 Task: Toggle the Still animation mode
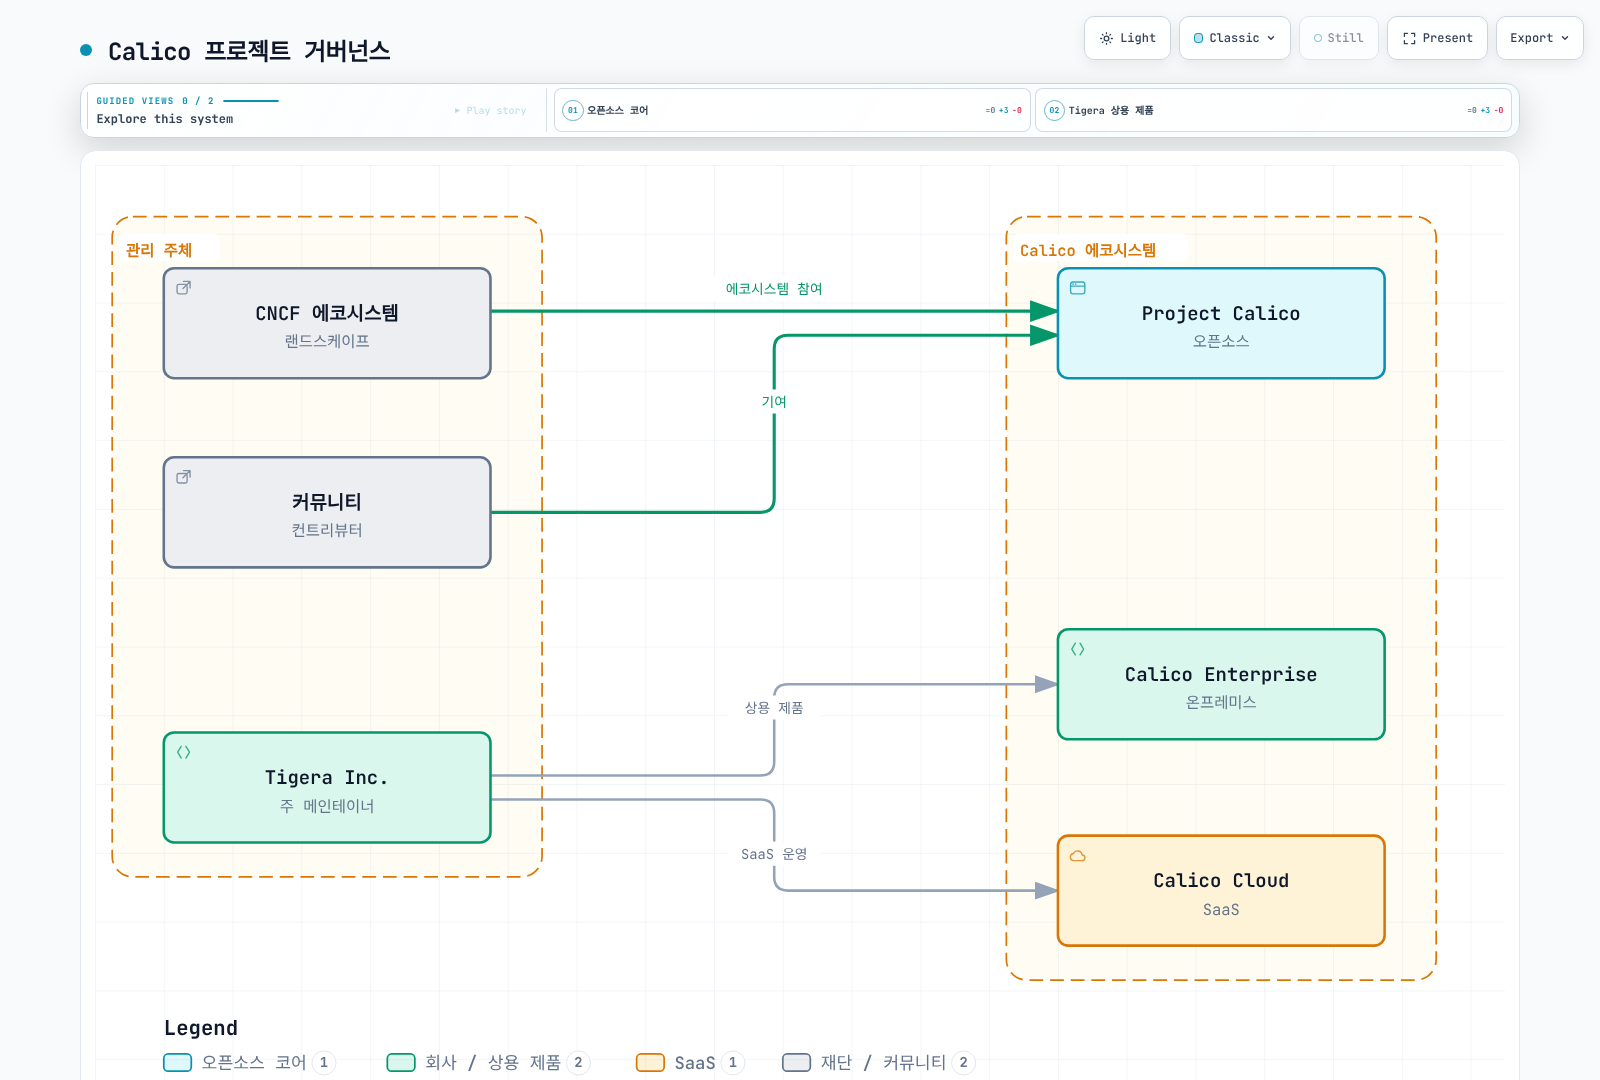(x=1339, y=38)
